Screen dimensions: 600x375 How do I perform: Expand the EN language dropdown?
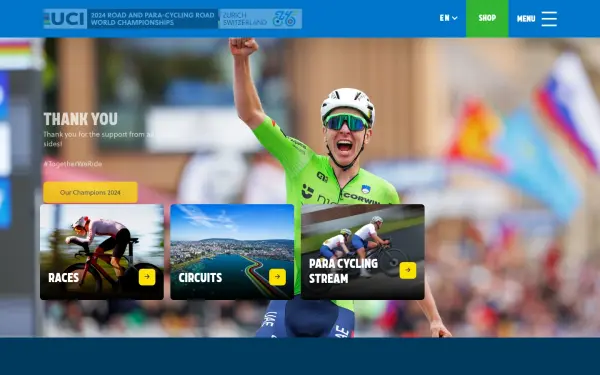448,18
